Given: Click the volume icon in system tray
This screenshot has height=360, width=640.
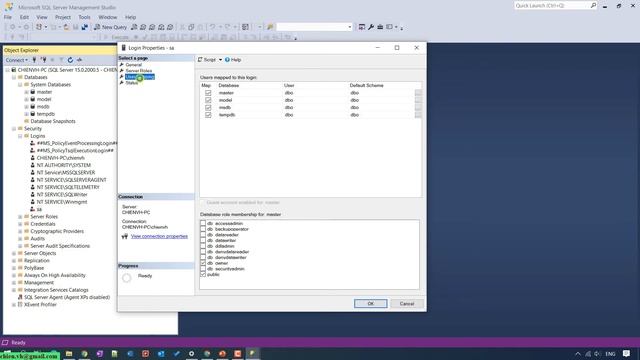Looking at the screenshot, I should pos(597,353).
